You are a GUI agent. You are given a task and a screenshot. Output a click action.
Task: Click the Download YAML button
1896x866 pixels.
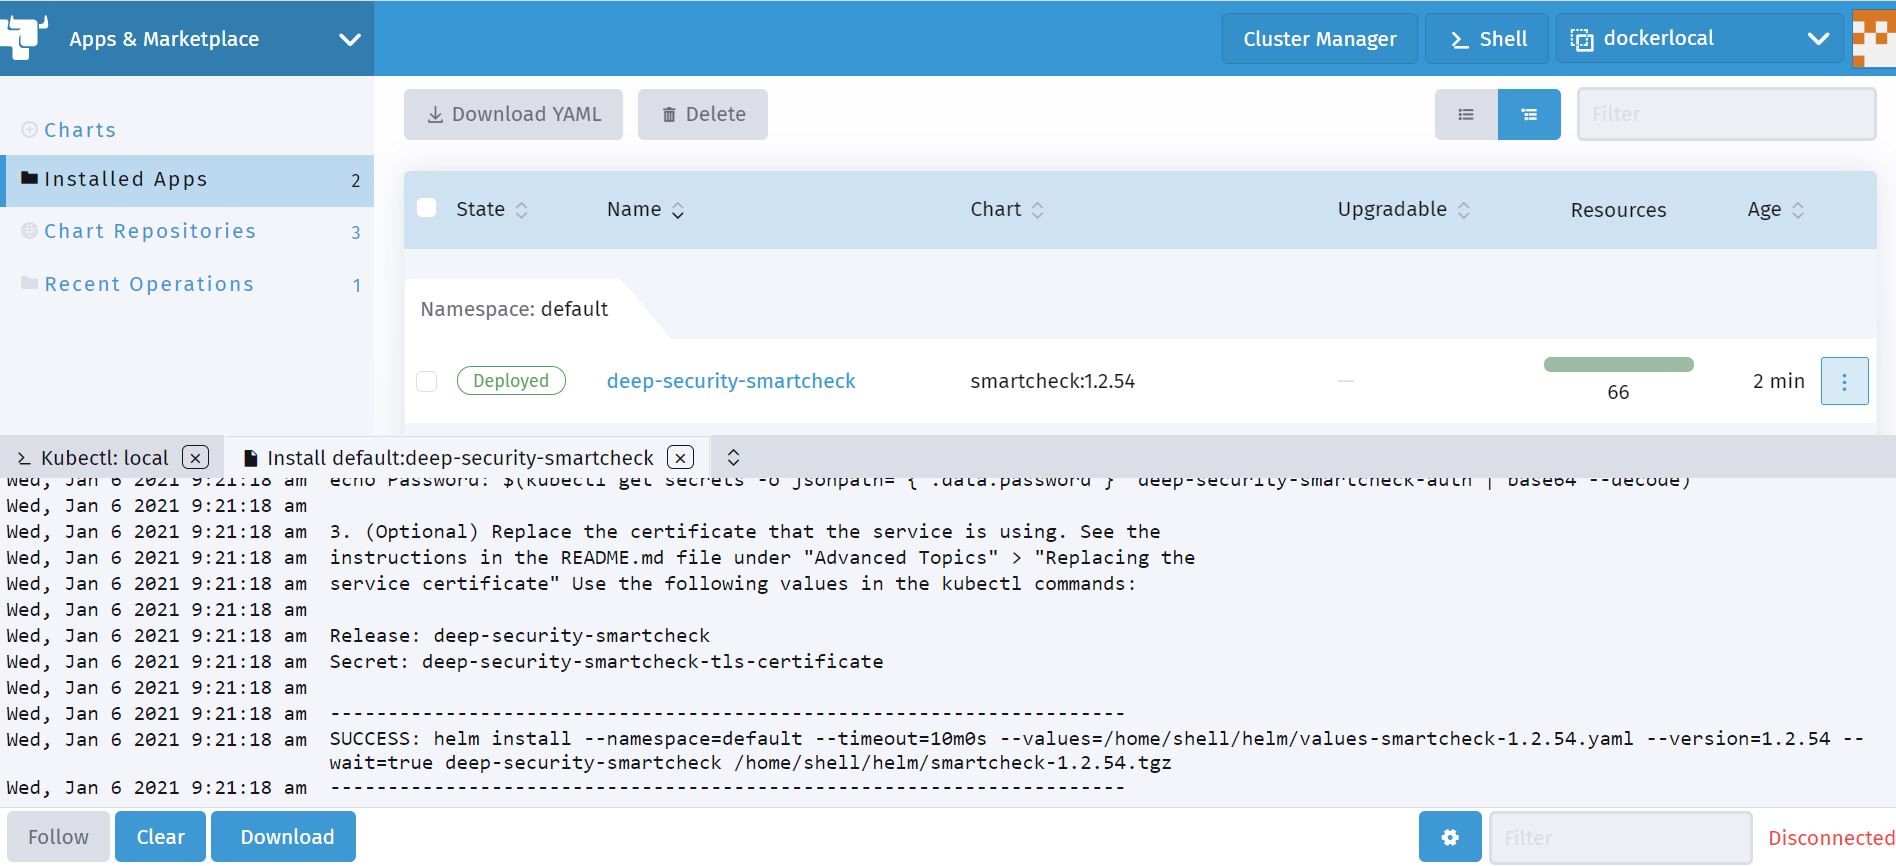coord(513,114)
